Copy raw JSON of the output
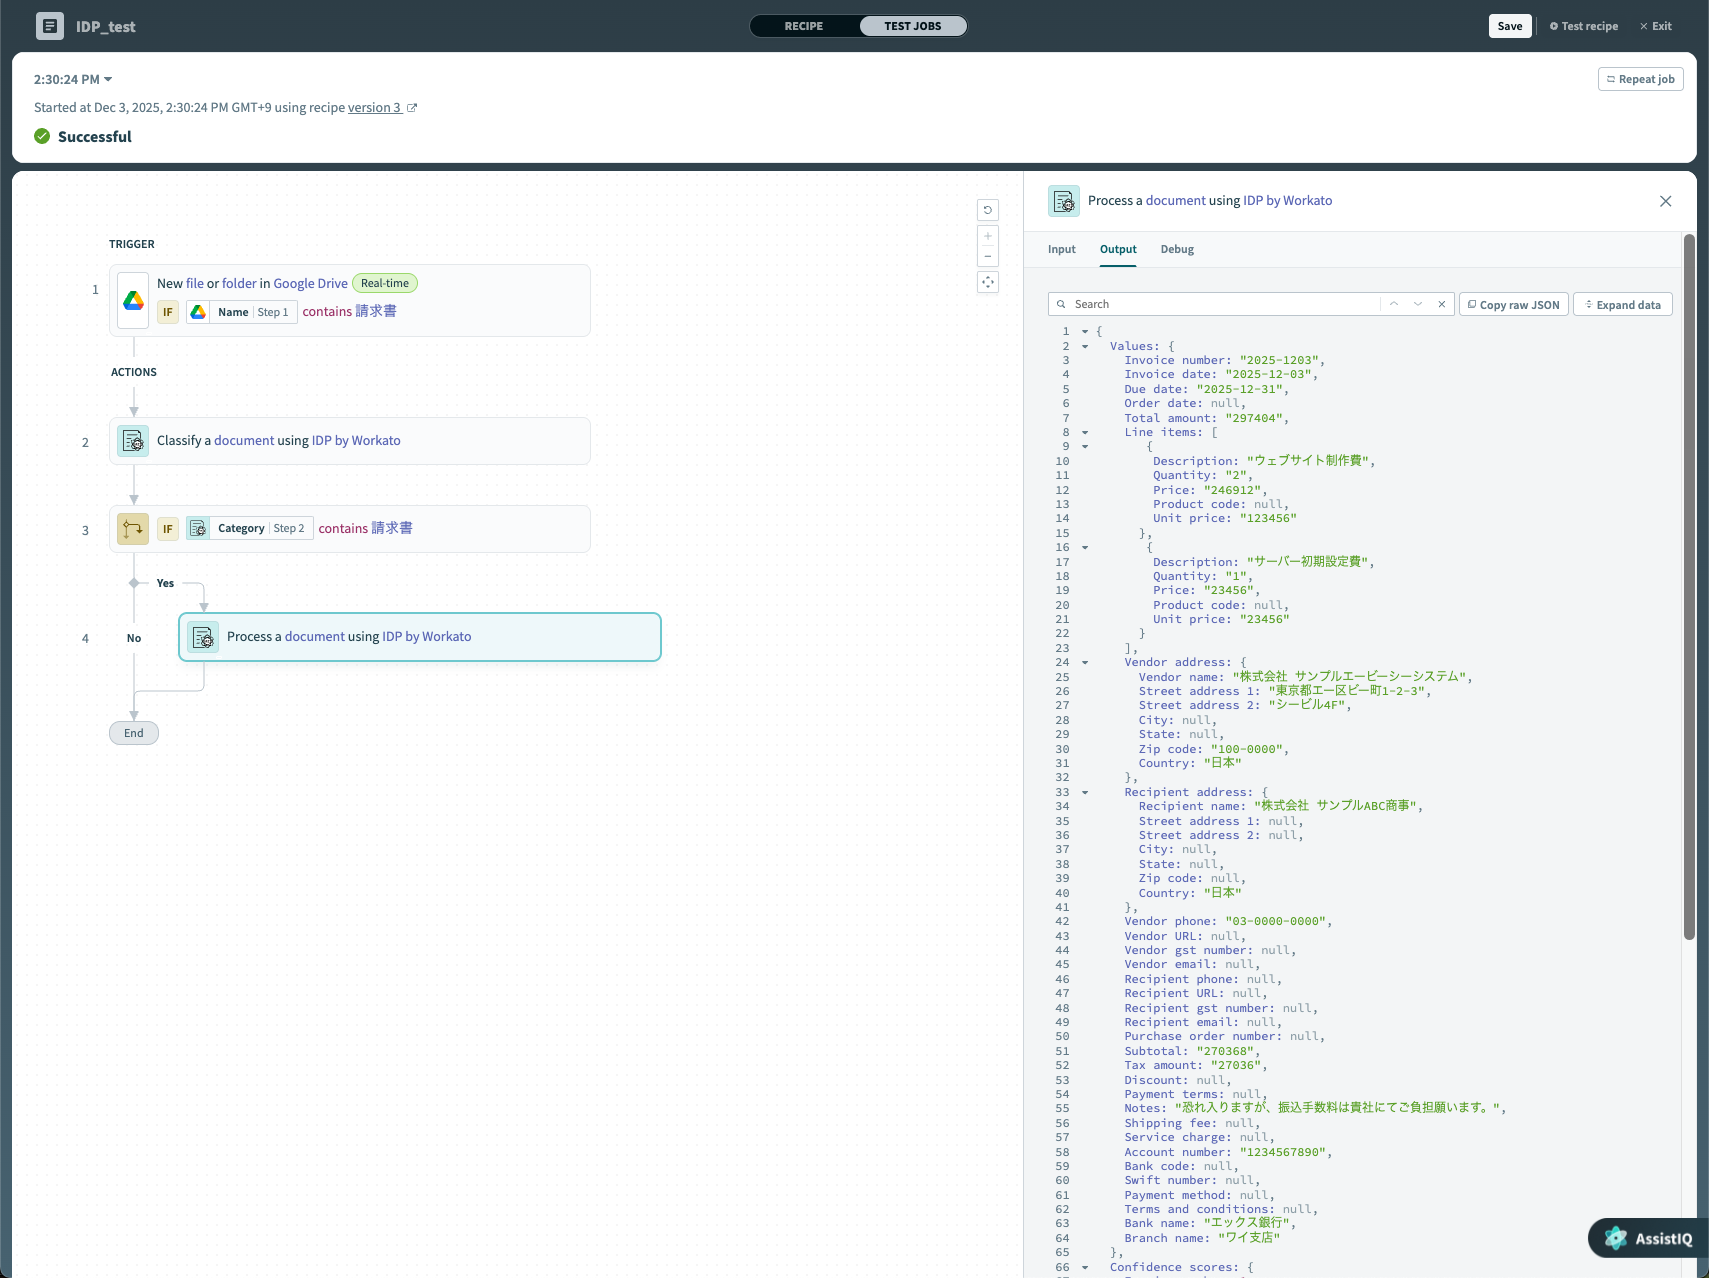Viewport: 1709px width, 1278px height. pyautogui.click(x=1514, y=304)
